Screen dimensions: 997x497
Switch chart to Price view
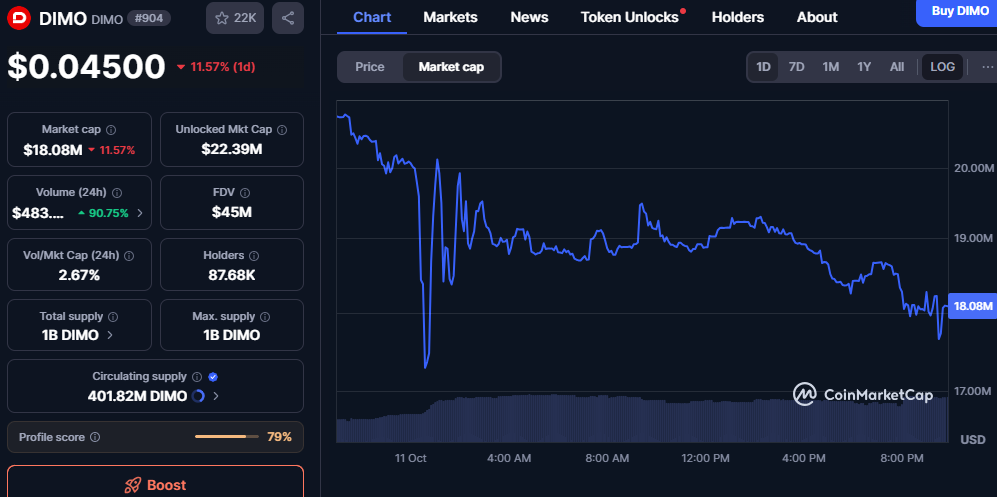pyautogui.click(x=370, y=67)
